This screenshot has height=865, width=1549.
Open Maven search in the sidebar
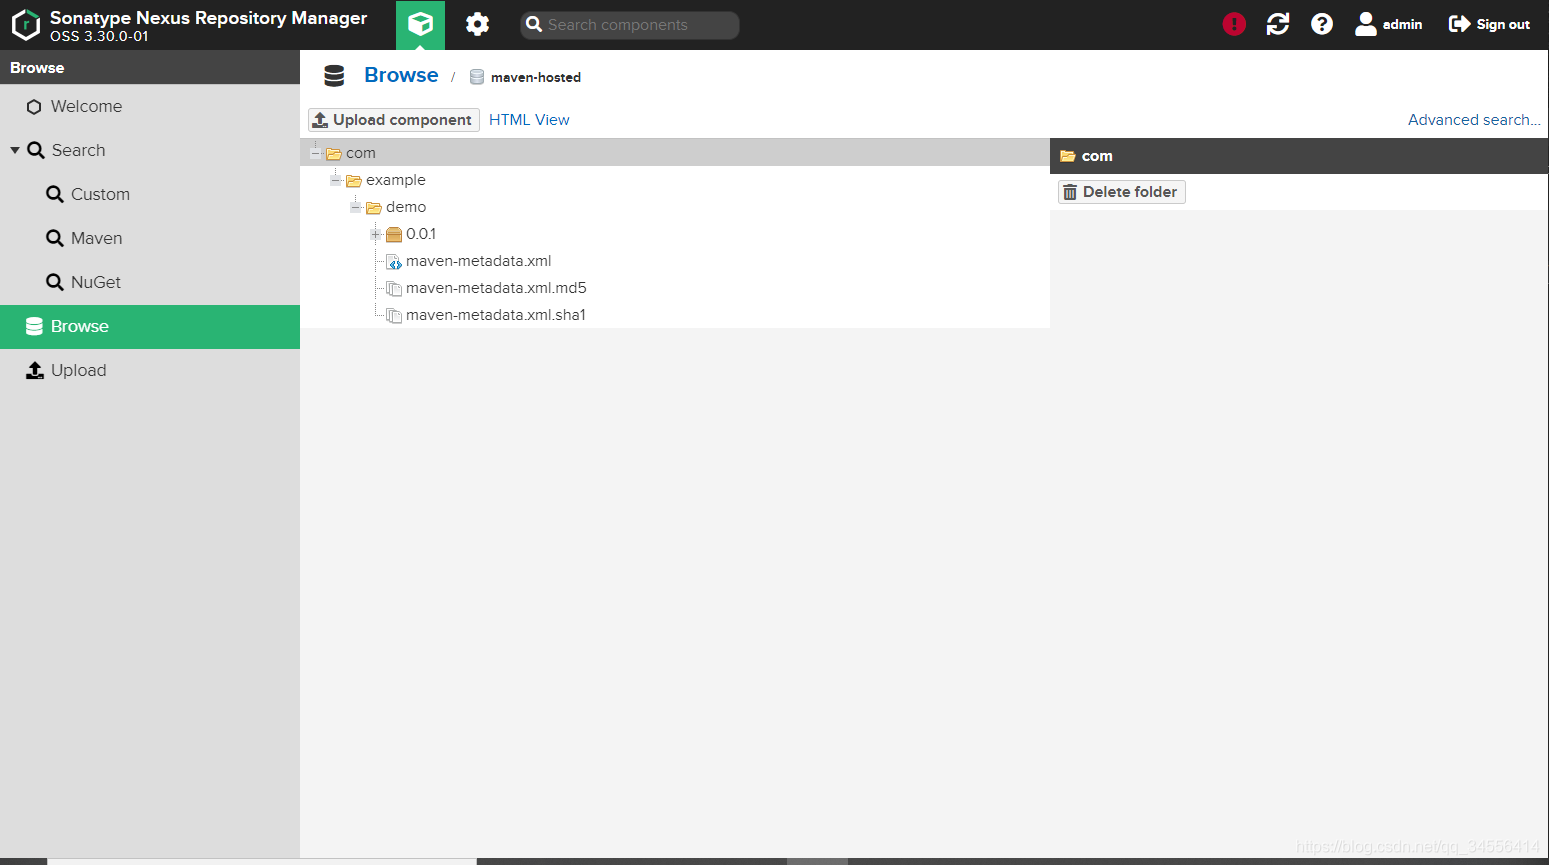(150, 238)
